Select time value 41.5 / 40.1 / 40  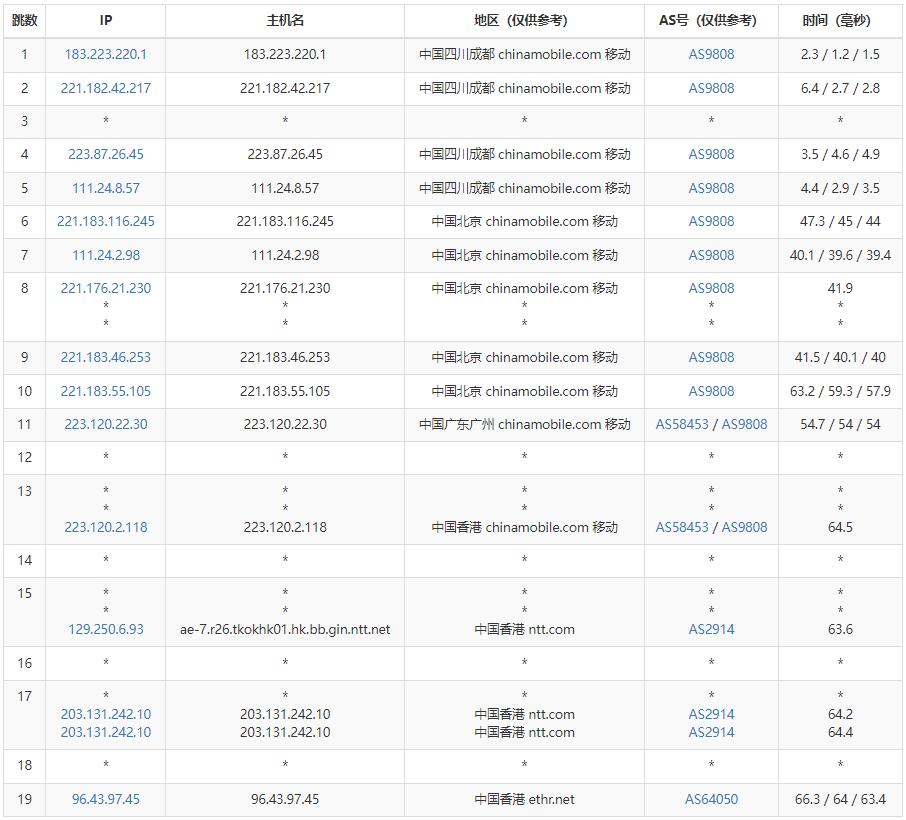(840, 358)
